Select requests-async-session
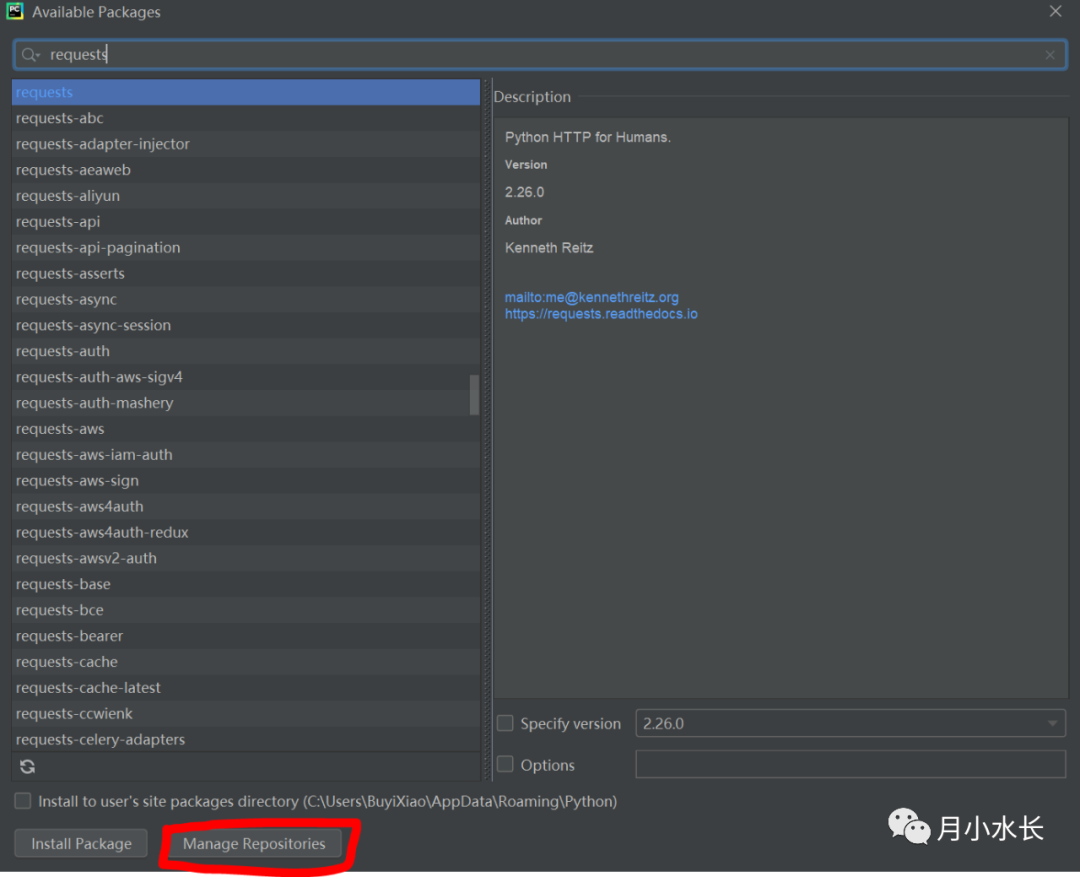 [x=246, y=325]
